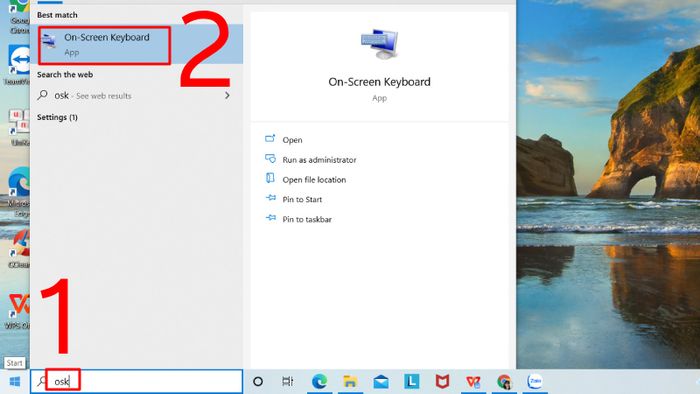Click the blue L app icon

pyautogui.click(x=412, y=382)
